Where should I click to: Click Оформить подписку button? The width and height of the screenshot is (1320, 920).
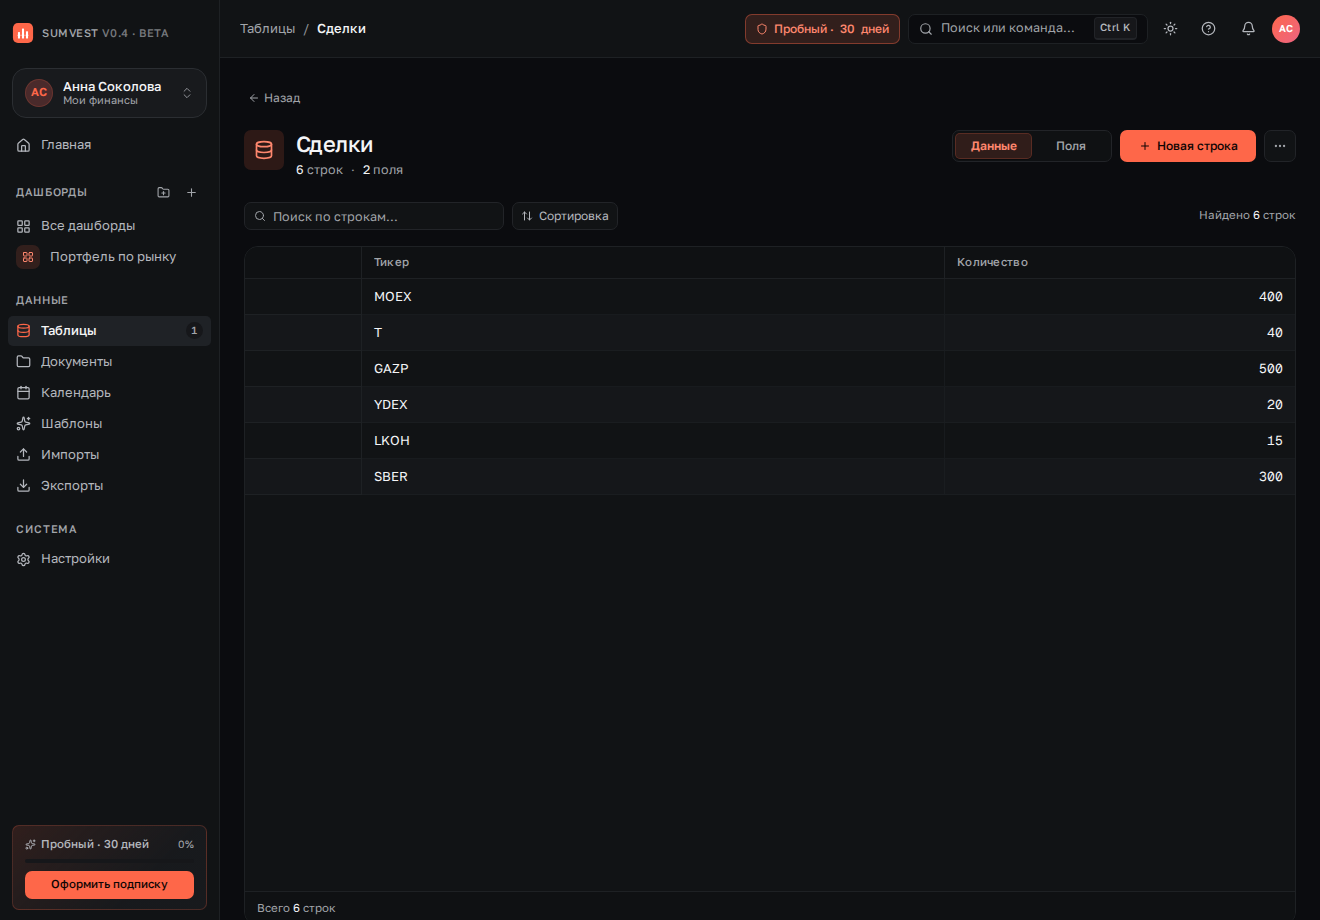(110, 884)
